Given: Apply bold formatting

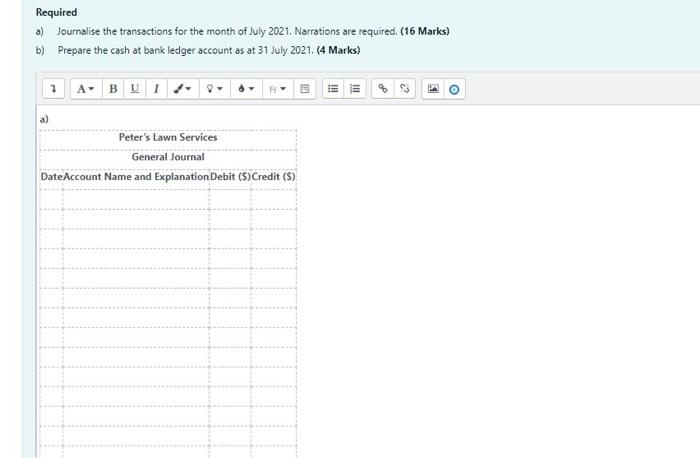Looking at the screenshot, I should tap(113, 89).
